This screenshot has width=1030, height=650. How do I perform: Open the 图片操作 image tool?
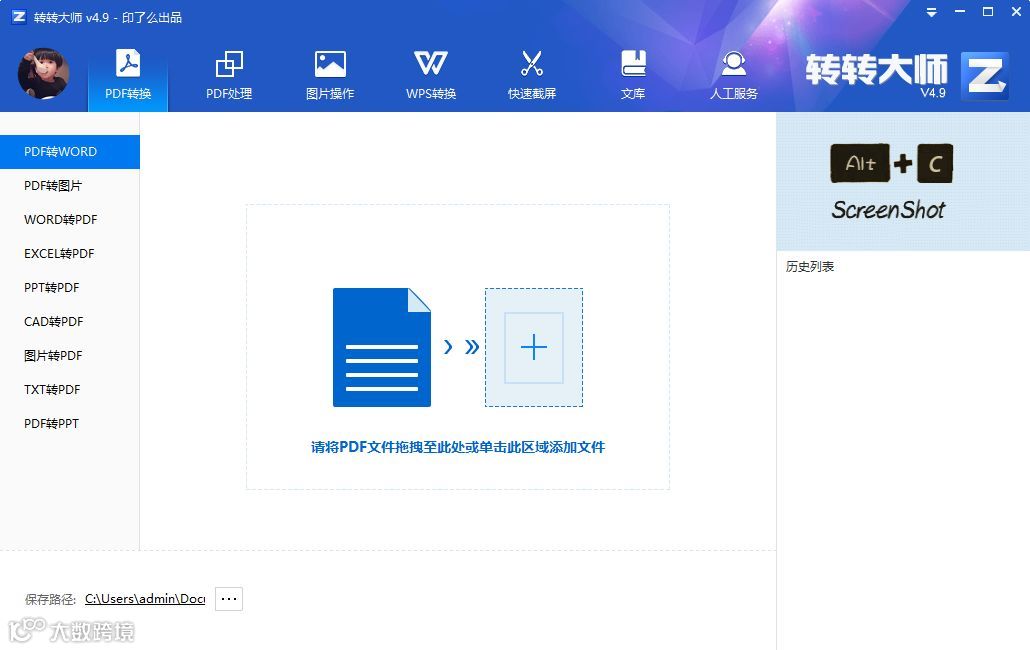click(330, 75)
